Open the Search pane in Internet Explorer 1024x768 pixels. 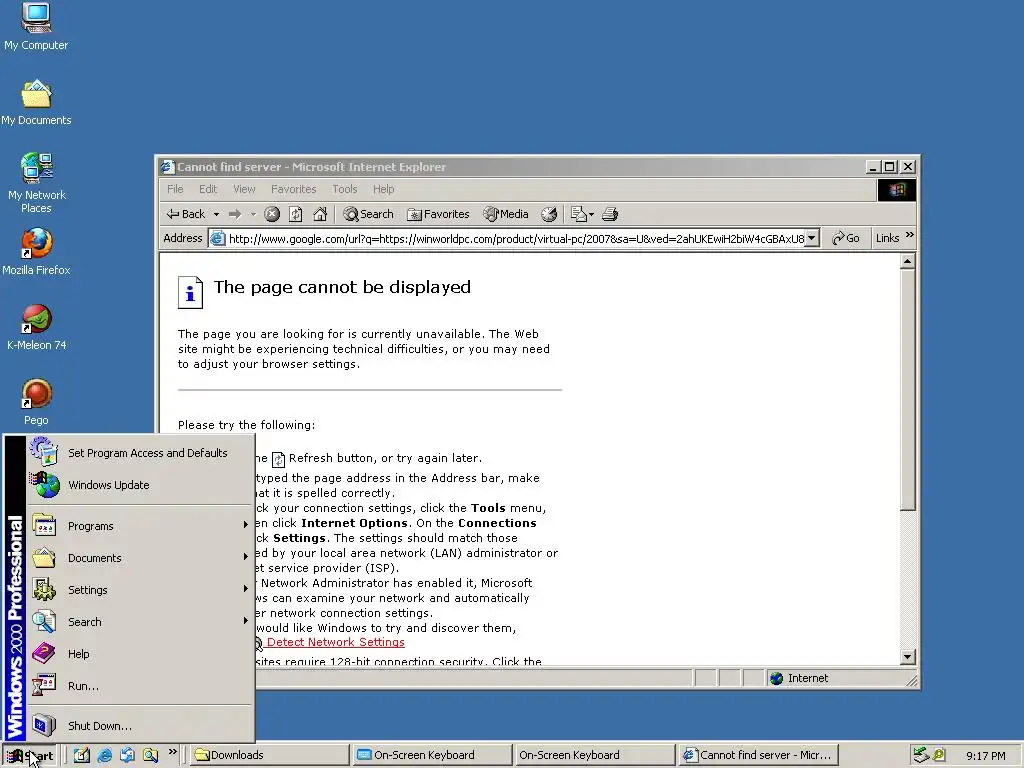pyautogui.click(x=368, y=214)
